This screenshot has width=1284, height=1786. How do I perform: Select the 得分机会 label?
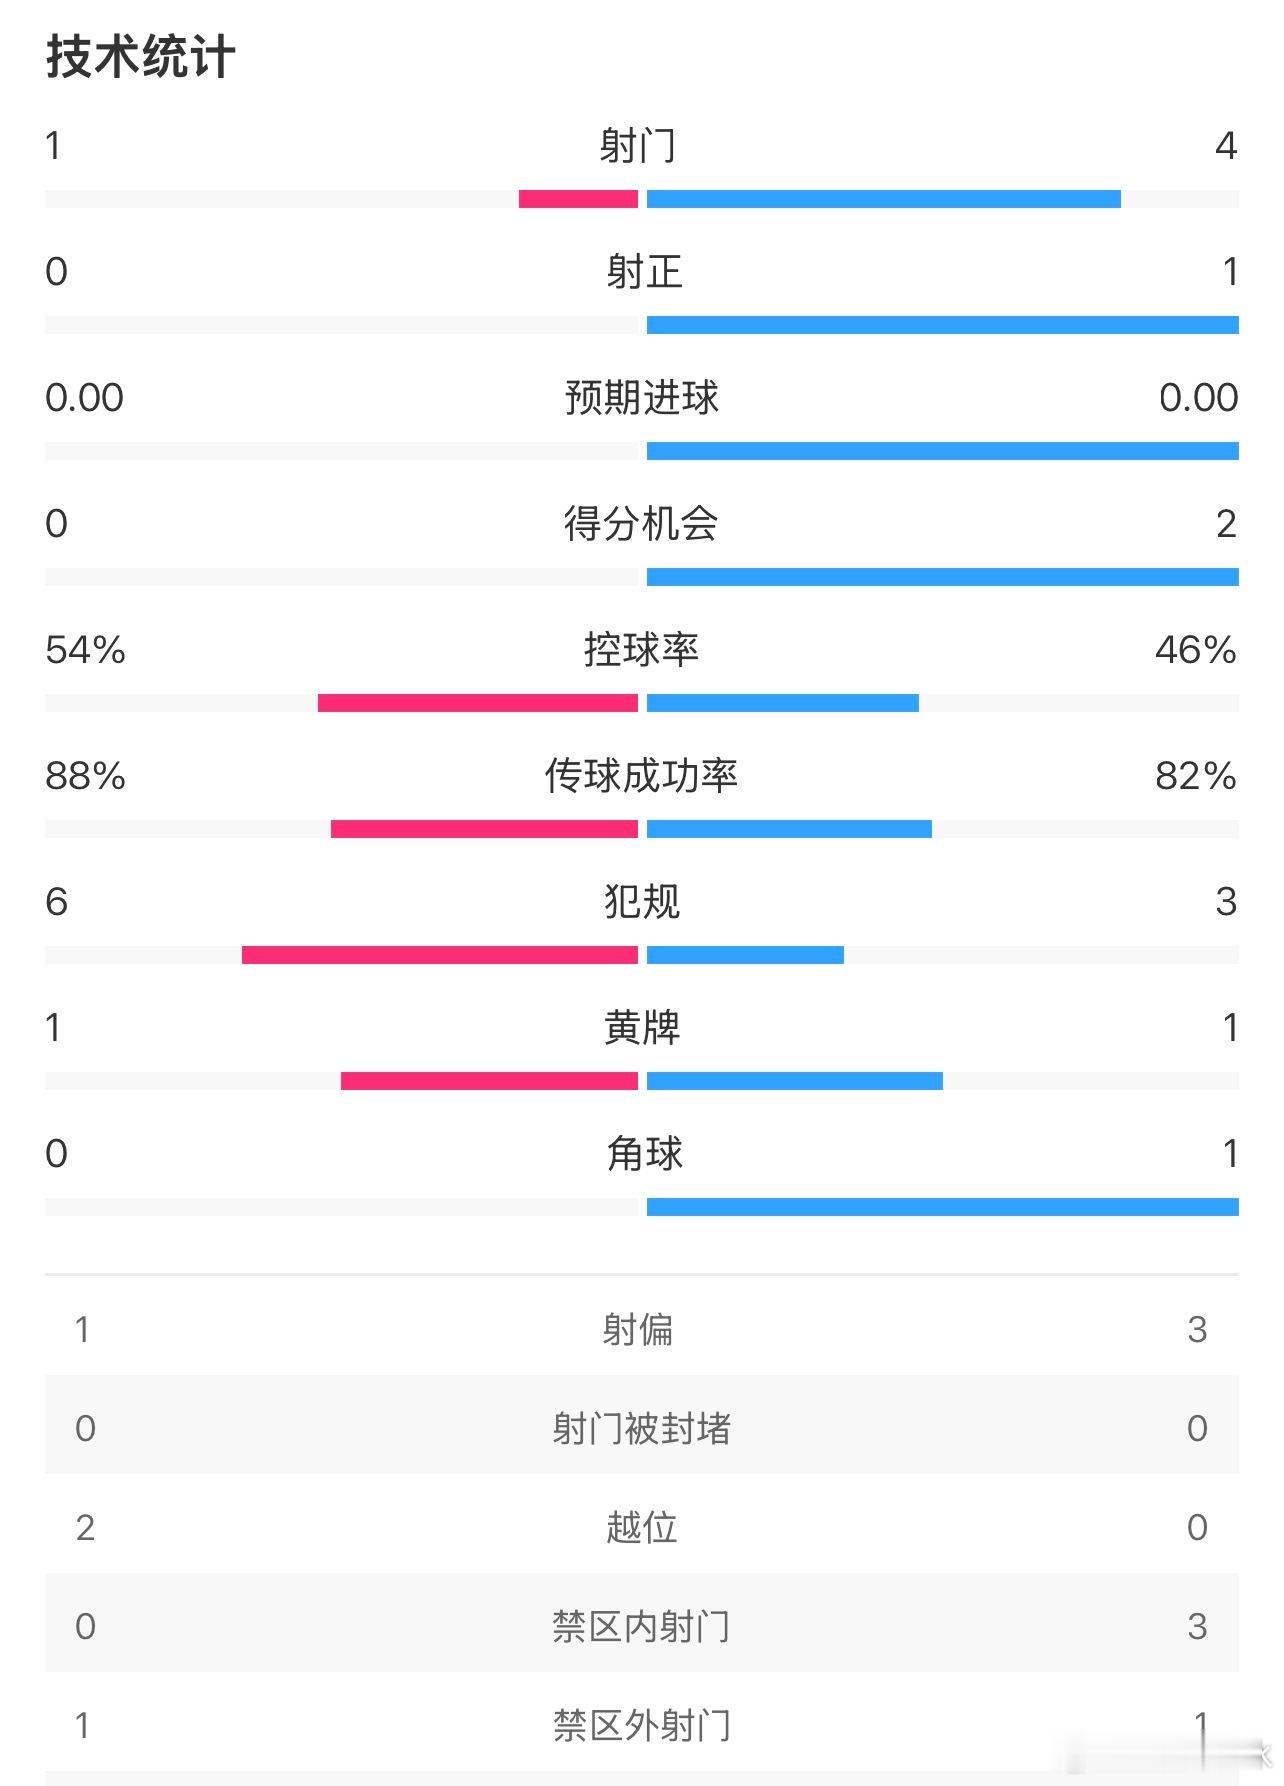pos(641,524)
